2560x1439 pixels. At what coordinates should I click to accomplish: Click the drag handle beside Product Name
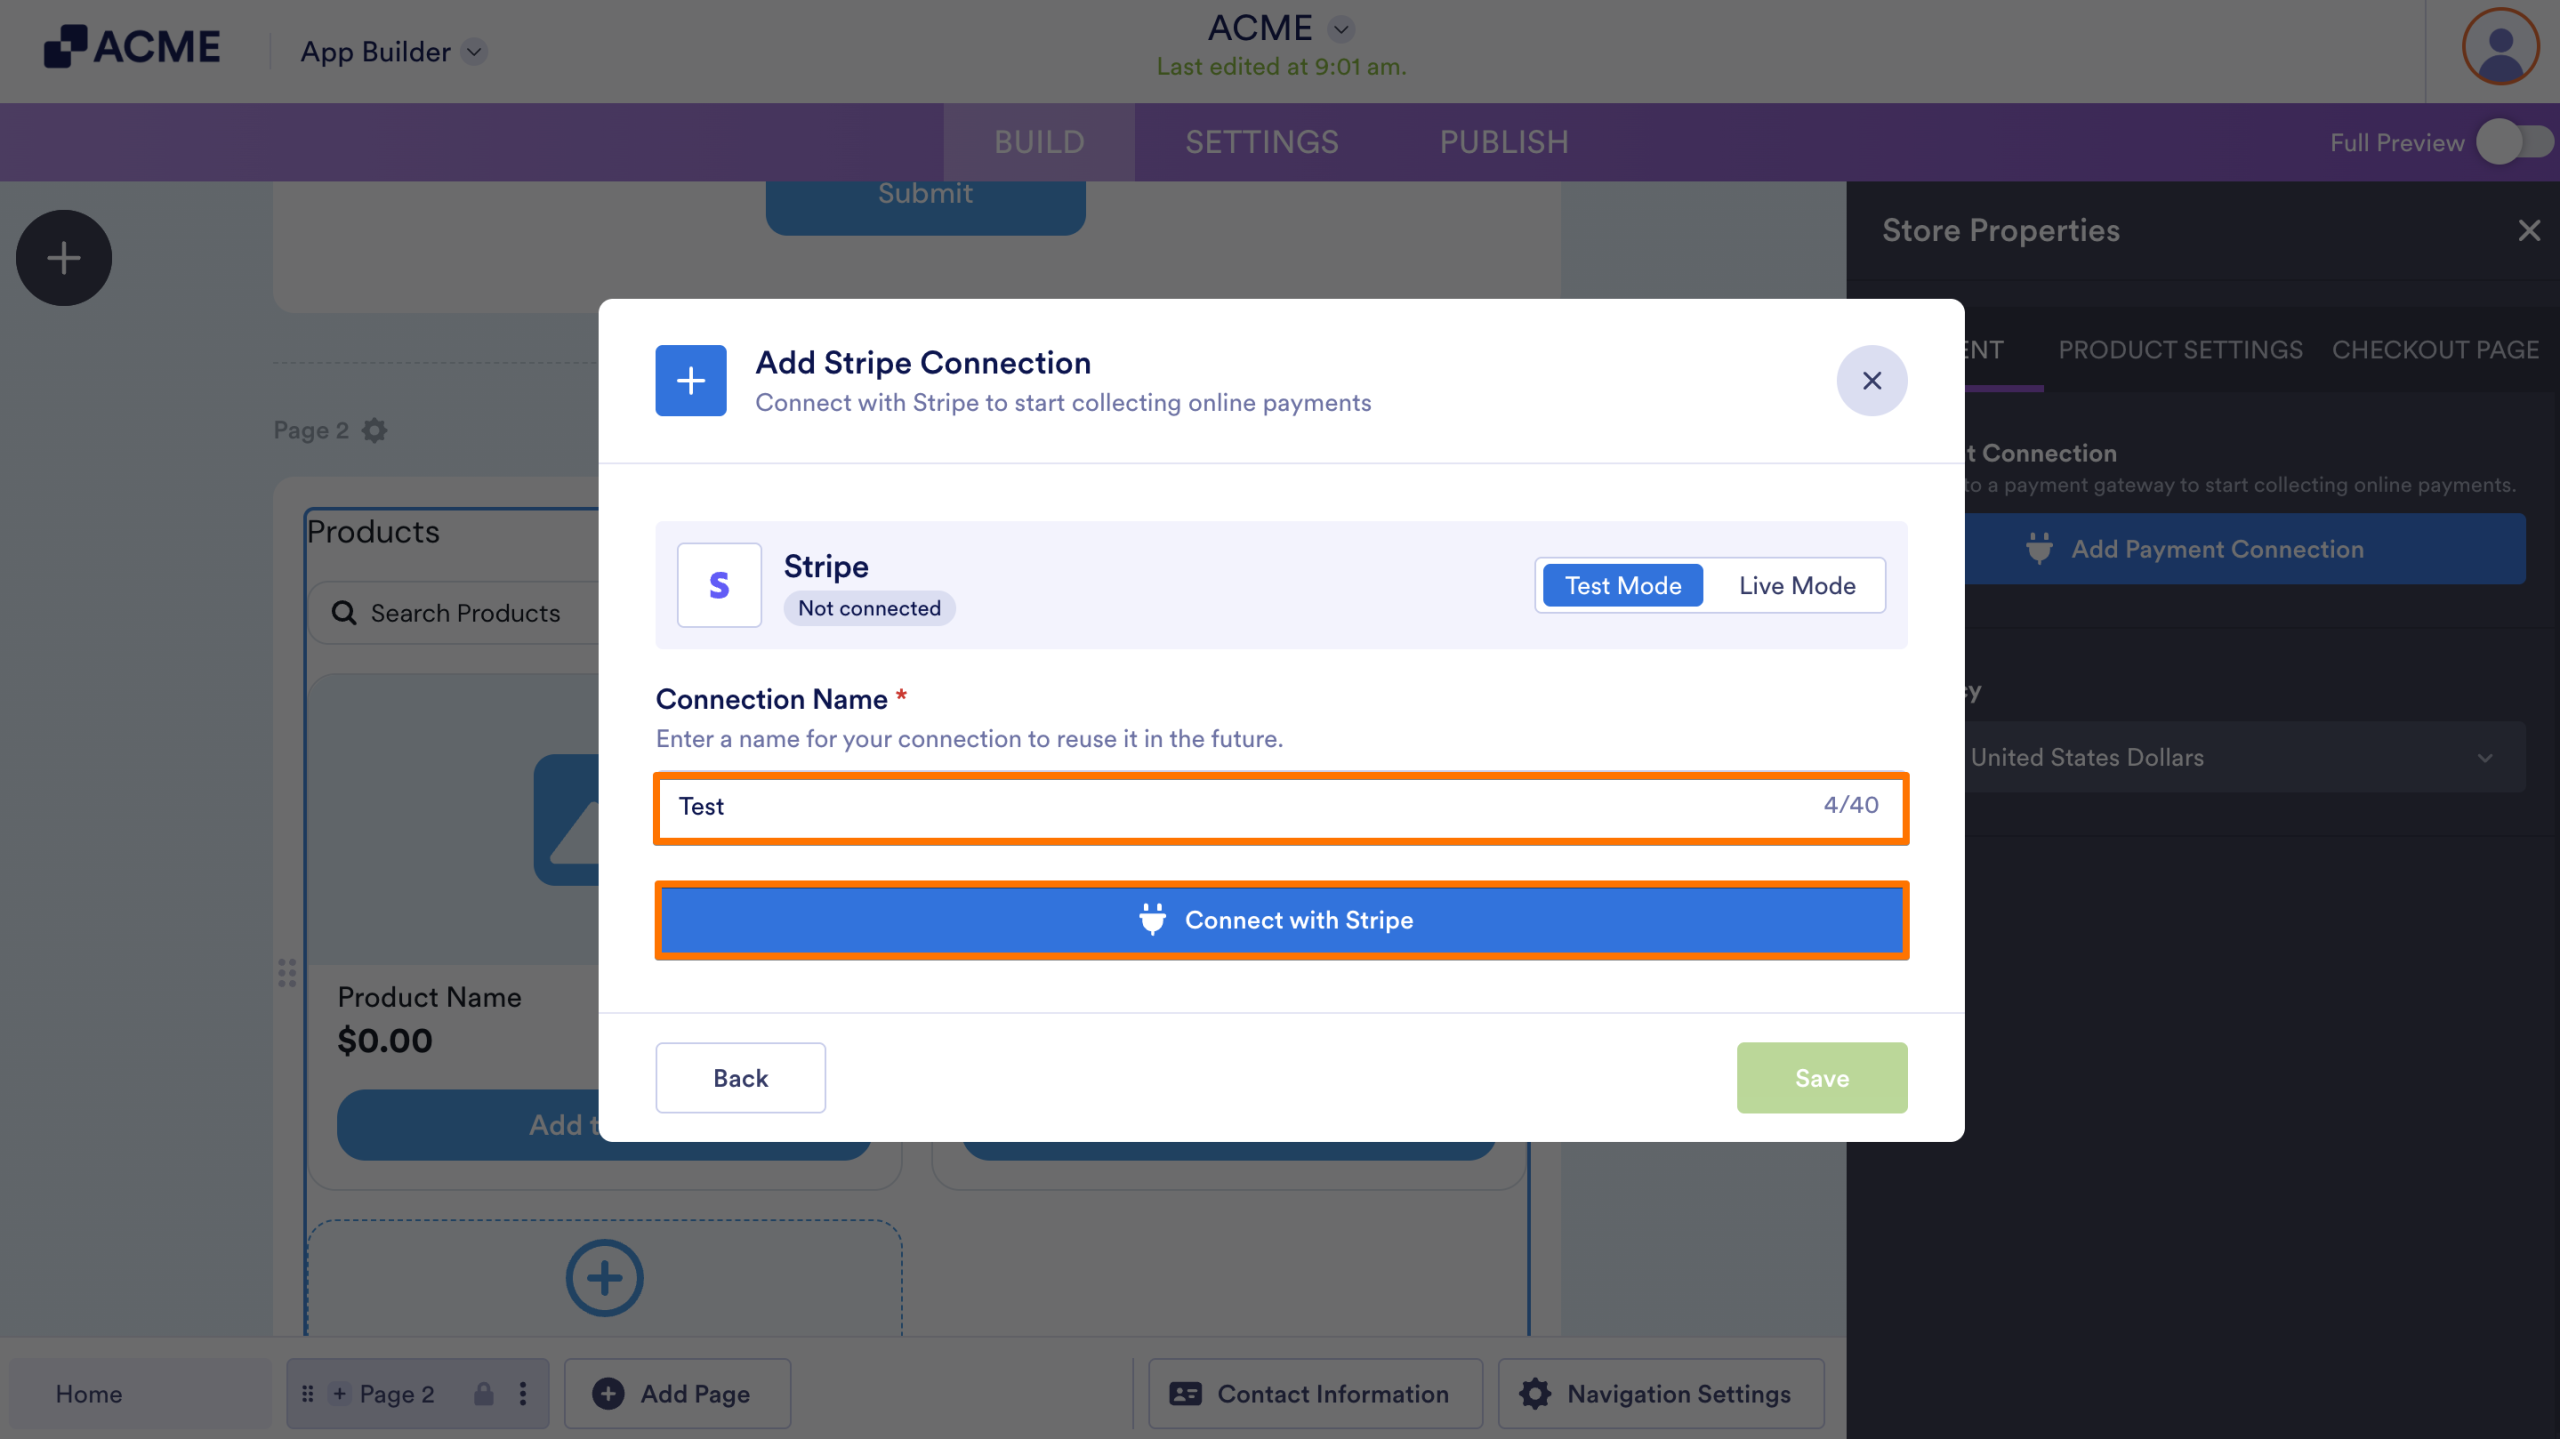tap(287, 973)
